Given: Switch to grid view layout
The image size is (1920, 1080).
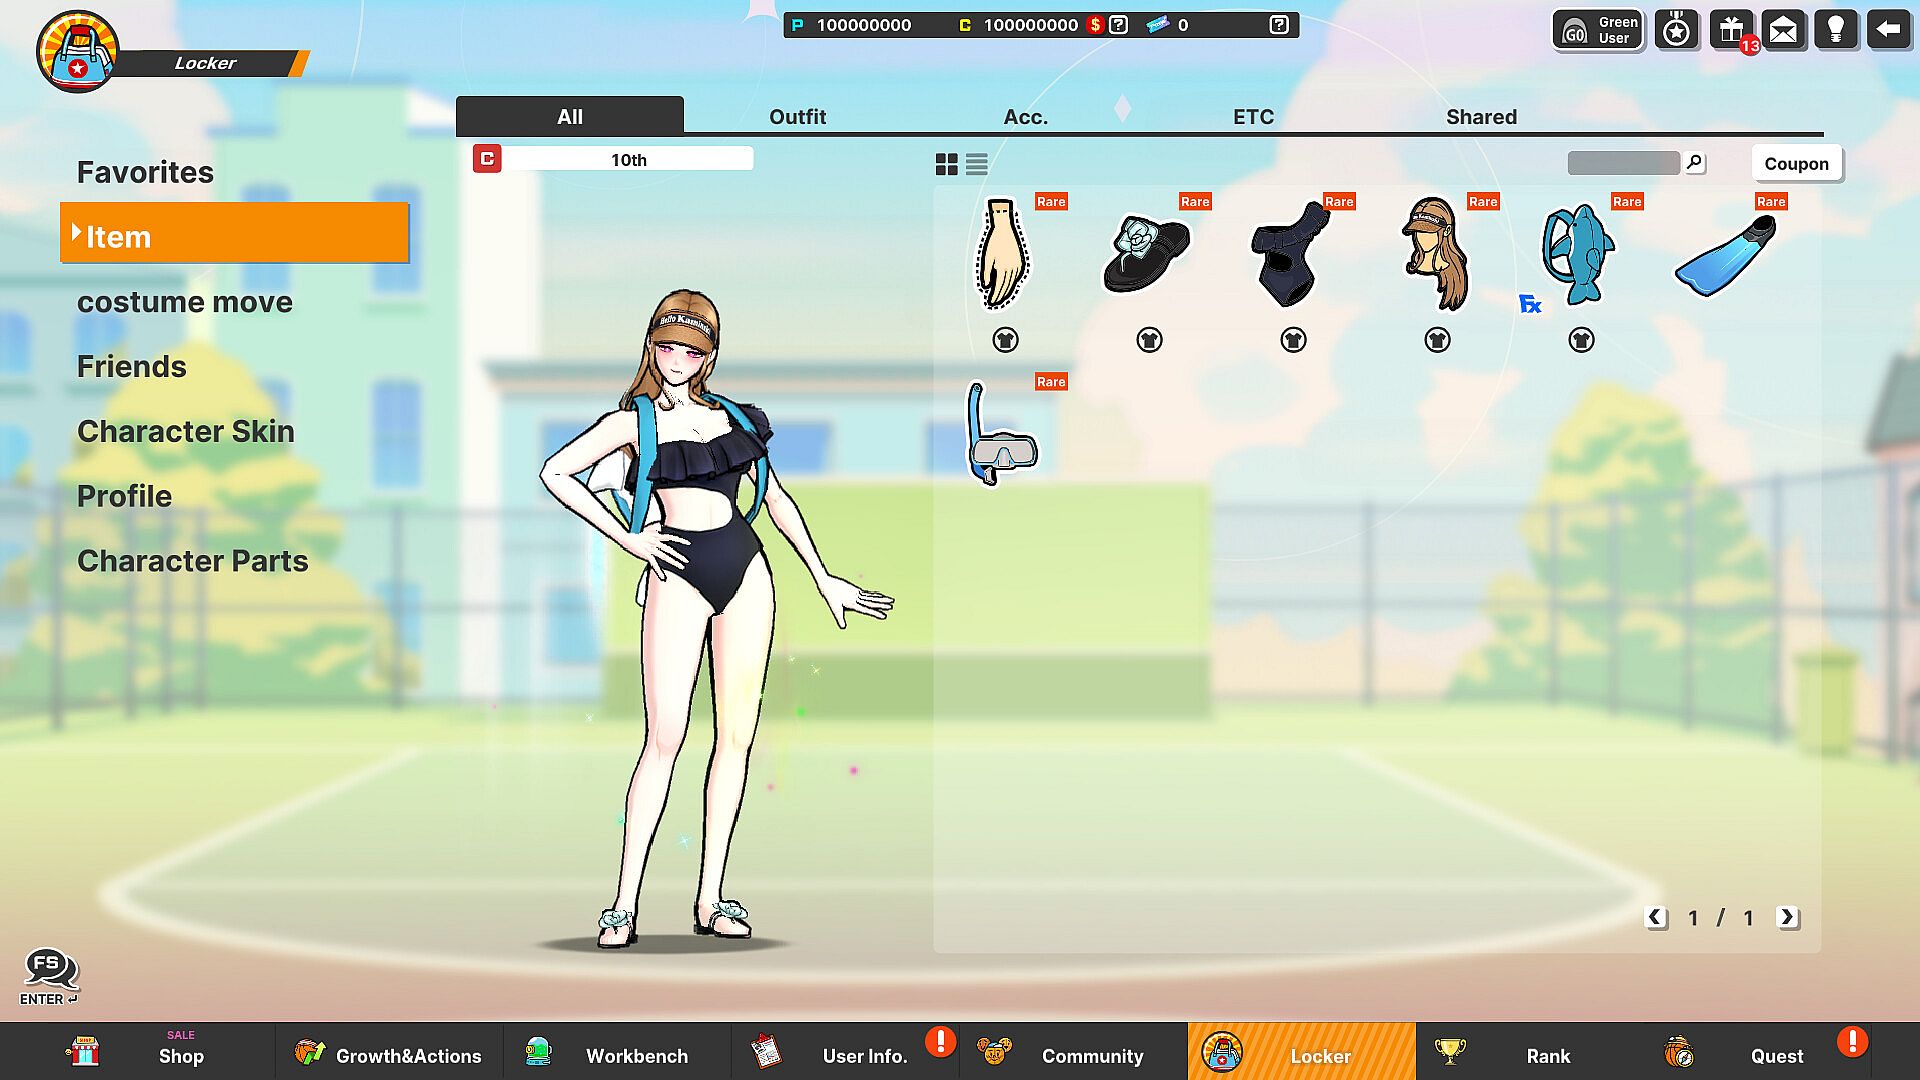Looking at the screenshot, I should pyautogui.click(x=946, y=164).
